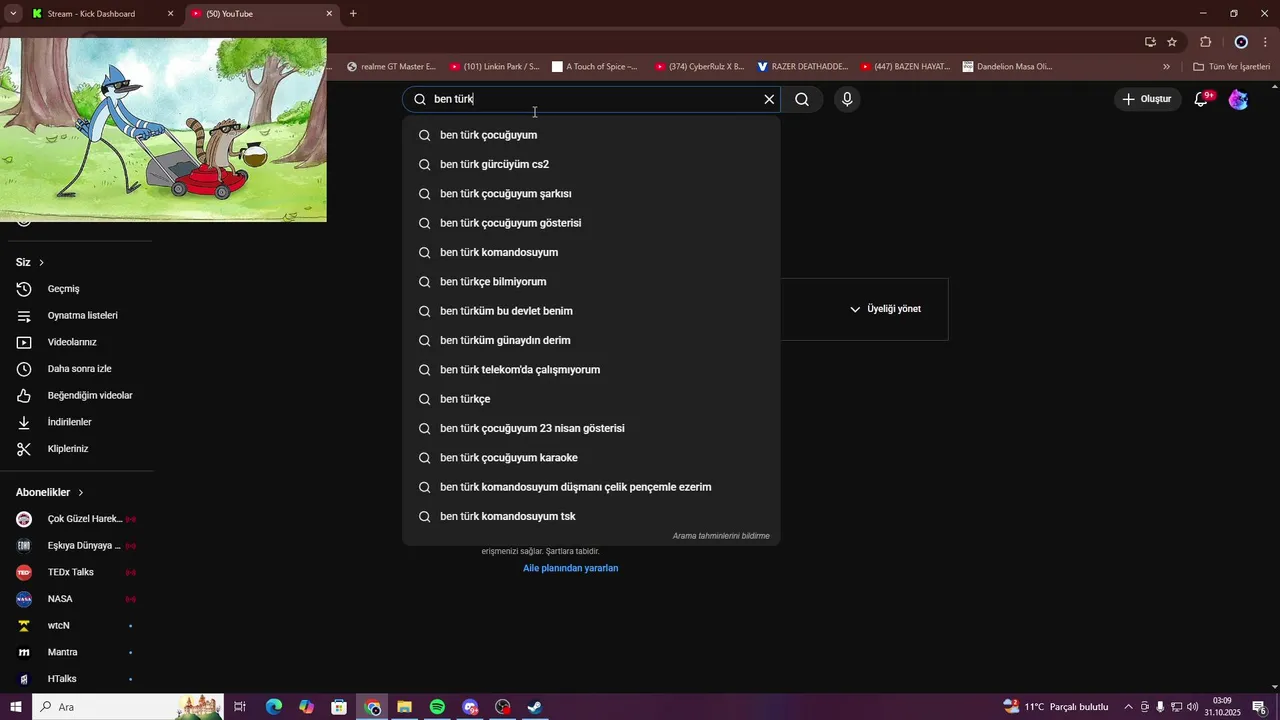1280x720 pixels.
Task: Choose 'ben türk çocuğuyum 23 nisan gösterisi'
Action: (592, 428)
